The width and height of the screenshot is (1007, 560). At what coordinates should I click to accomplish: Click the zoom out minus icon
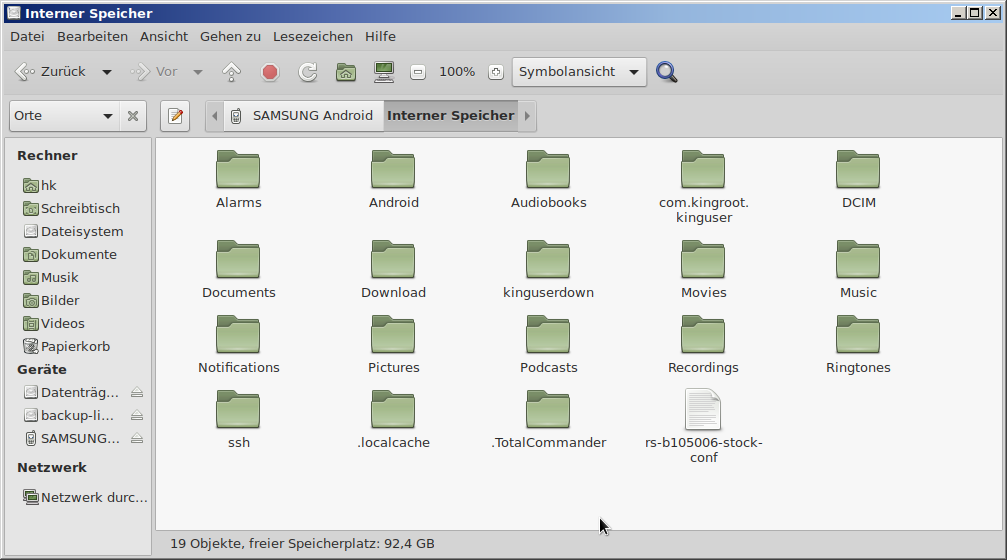pyautogui.click(x=418, y=72)
